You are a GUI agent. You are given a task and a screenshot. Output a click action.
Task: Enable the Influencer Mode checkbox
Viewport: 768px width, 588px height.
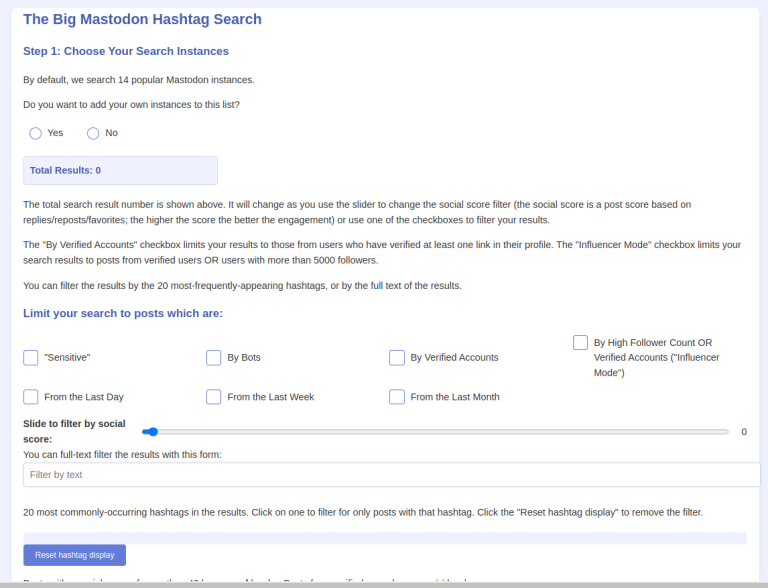click(580, 343)
